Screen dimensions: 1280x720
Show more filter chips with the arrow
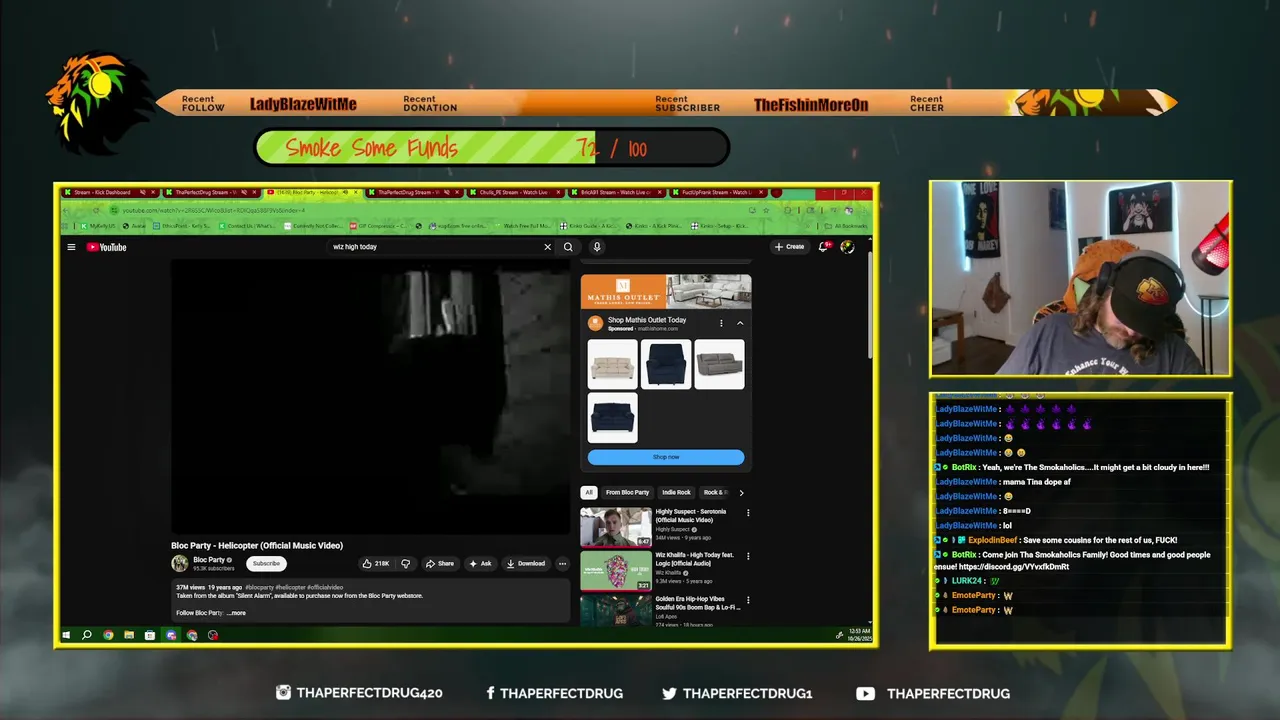click(741, 492)
